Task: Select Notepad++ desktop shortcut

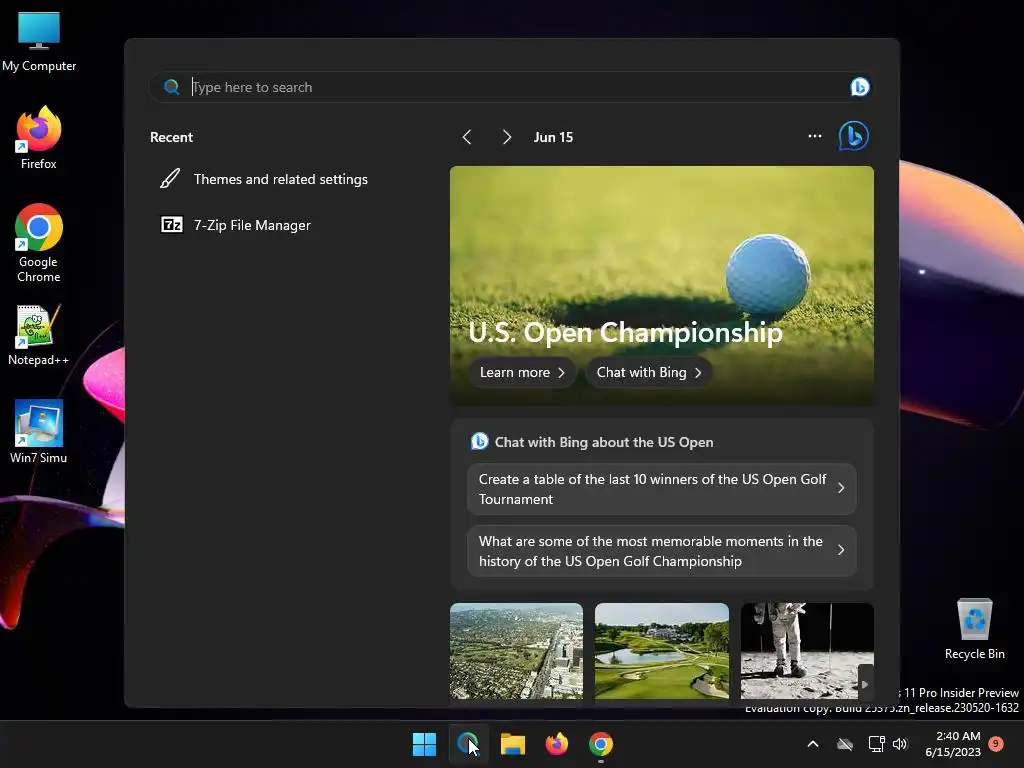Action: click(39, 335)
